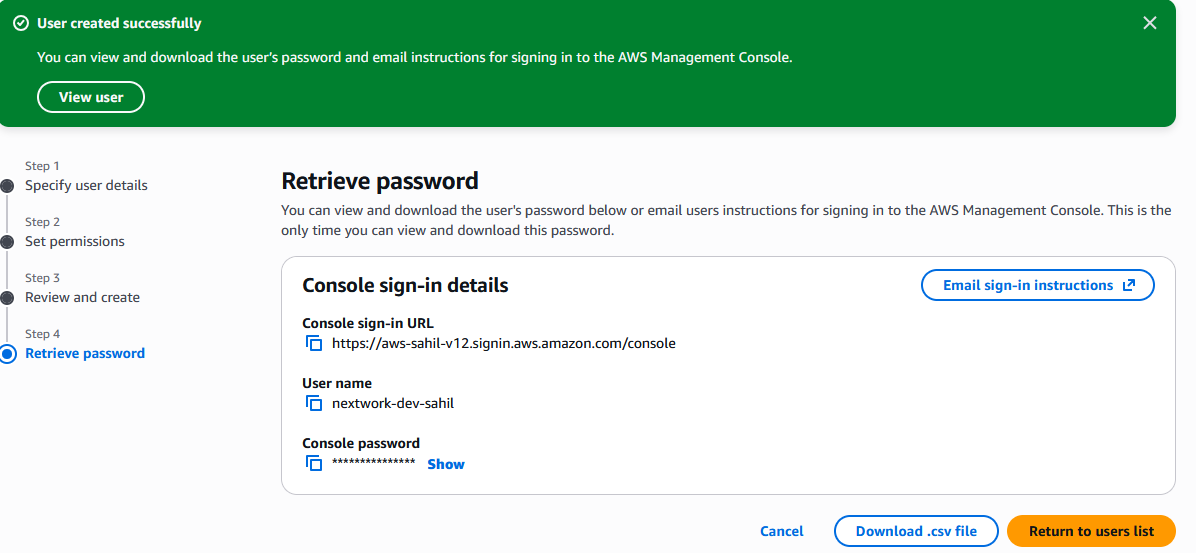Dismiss the success notification banner
The height and width of the screenshot is (553, 1196).
(x=1151, y=22)
